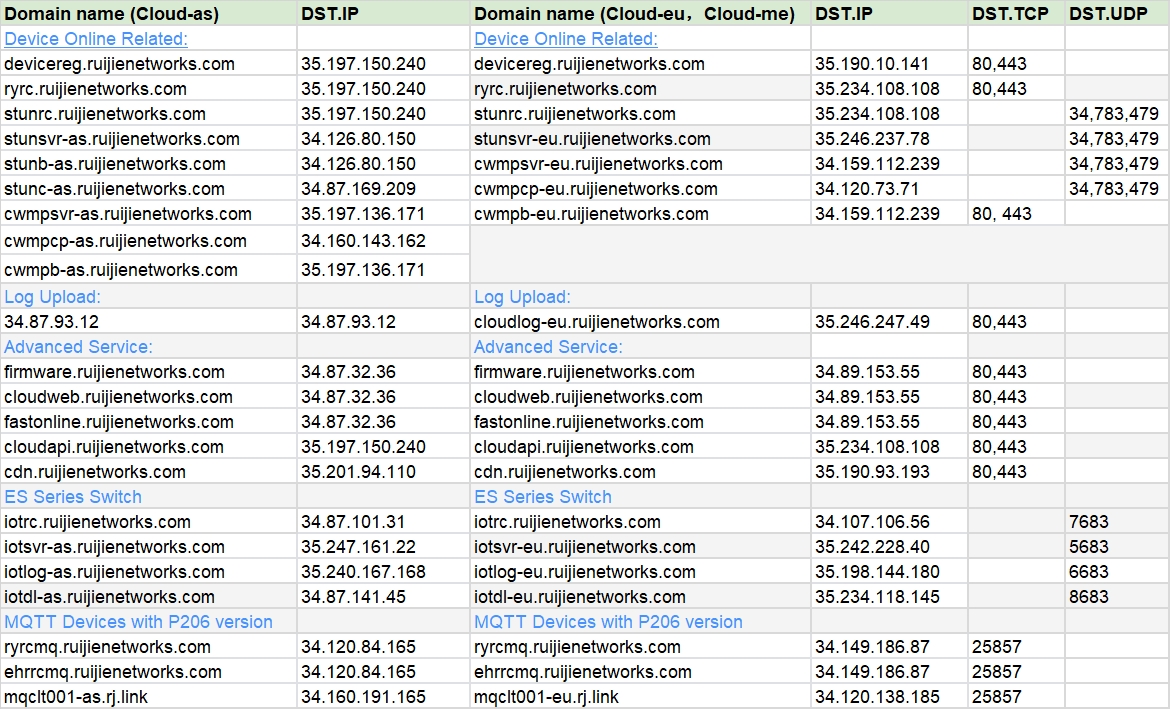The width and height of the screenshot is (1170, 709).
Task: Select the cwmpcp-as.ruijienetworks.com domain cell
Action: click(x=125, y=241)
